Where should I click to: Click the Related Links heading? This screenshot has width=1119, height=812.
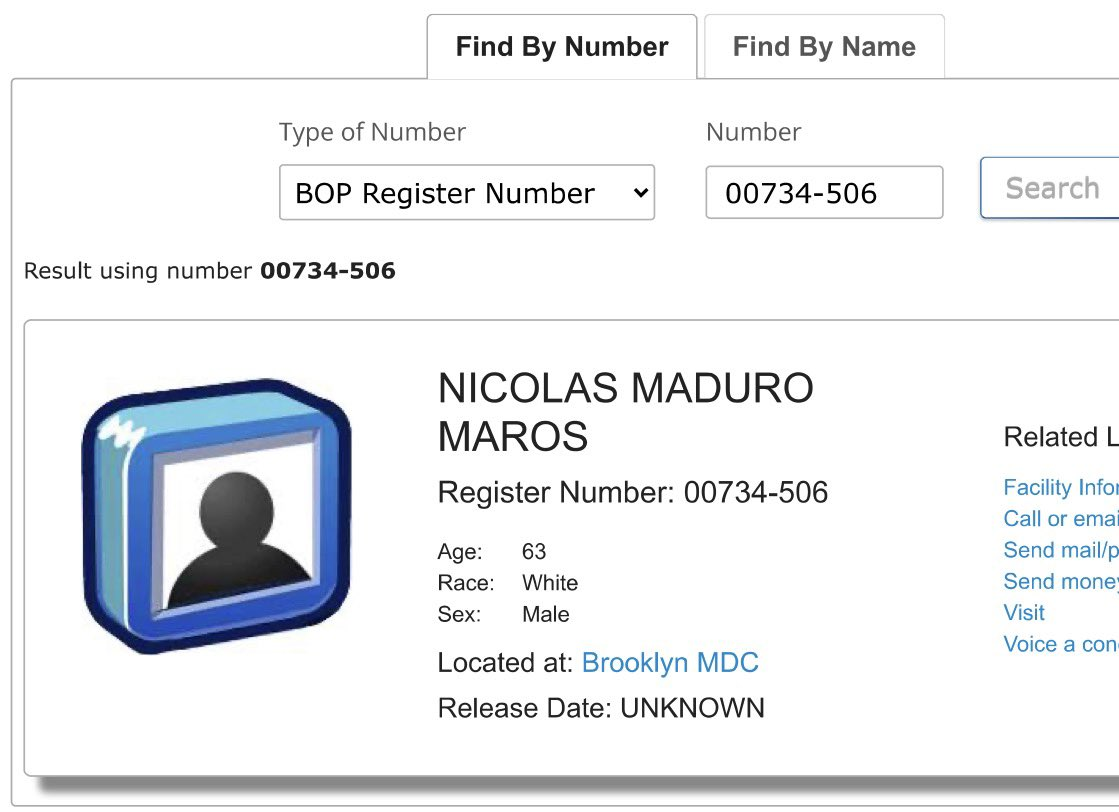pyautogui.click(x=1060, y=437)
